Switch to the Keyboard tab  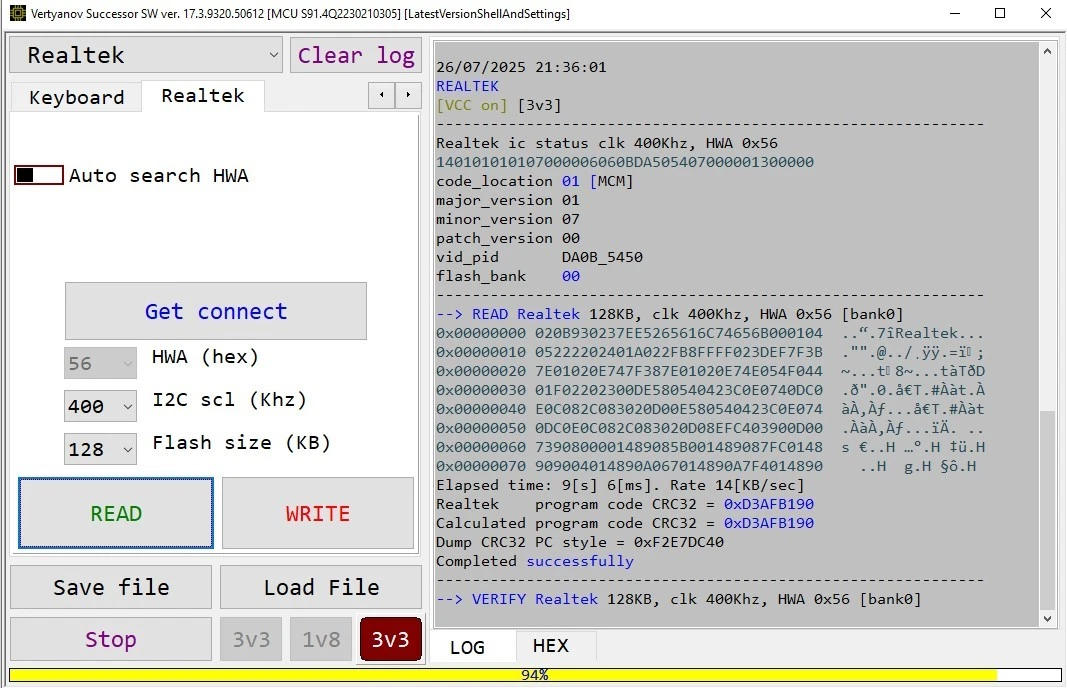click(x=76, y=97)
